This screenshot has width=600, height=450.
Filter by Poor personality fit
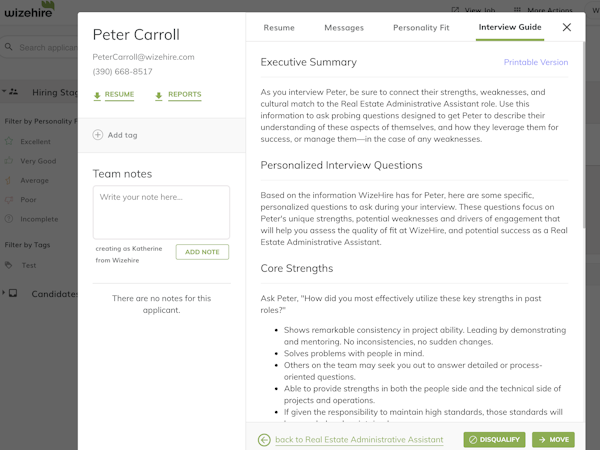click(x=28, y=200)
